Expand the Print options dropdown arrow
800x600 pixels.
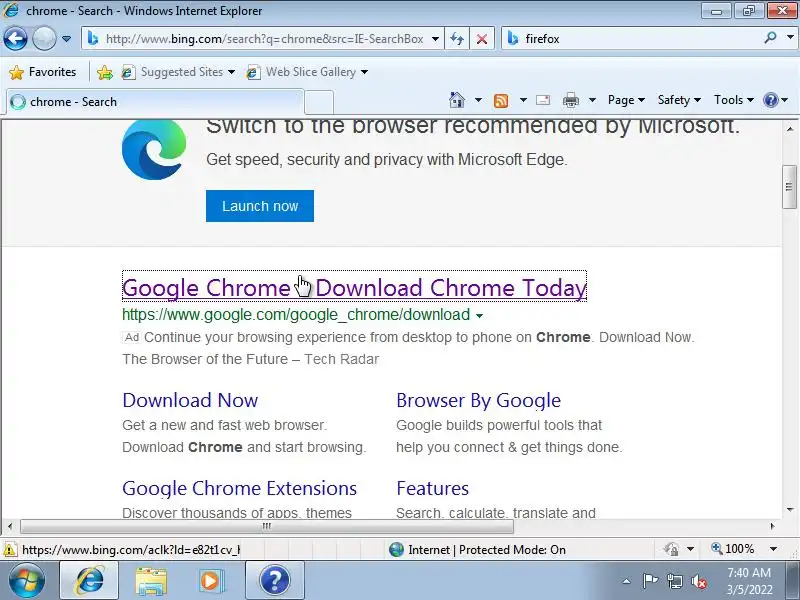pos(592,100)
